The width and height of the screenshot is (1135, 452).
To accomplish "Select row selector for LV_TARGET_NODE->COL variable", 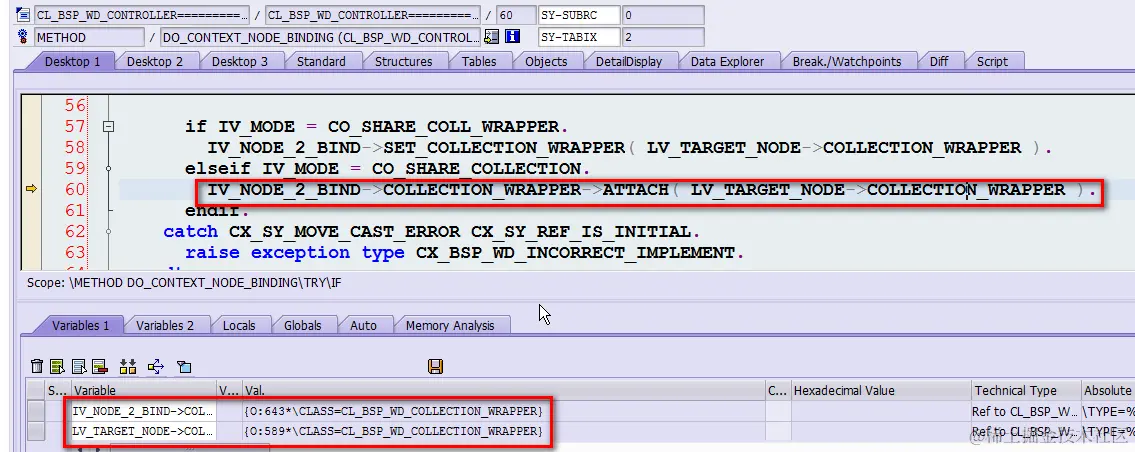I will click(x=35, y=432).
